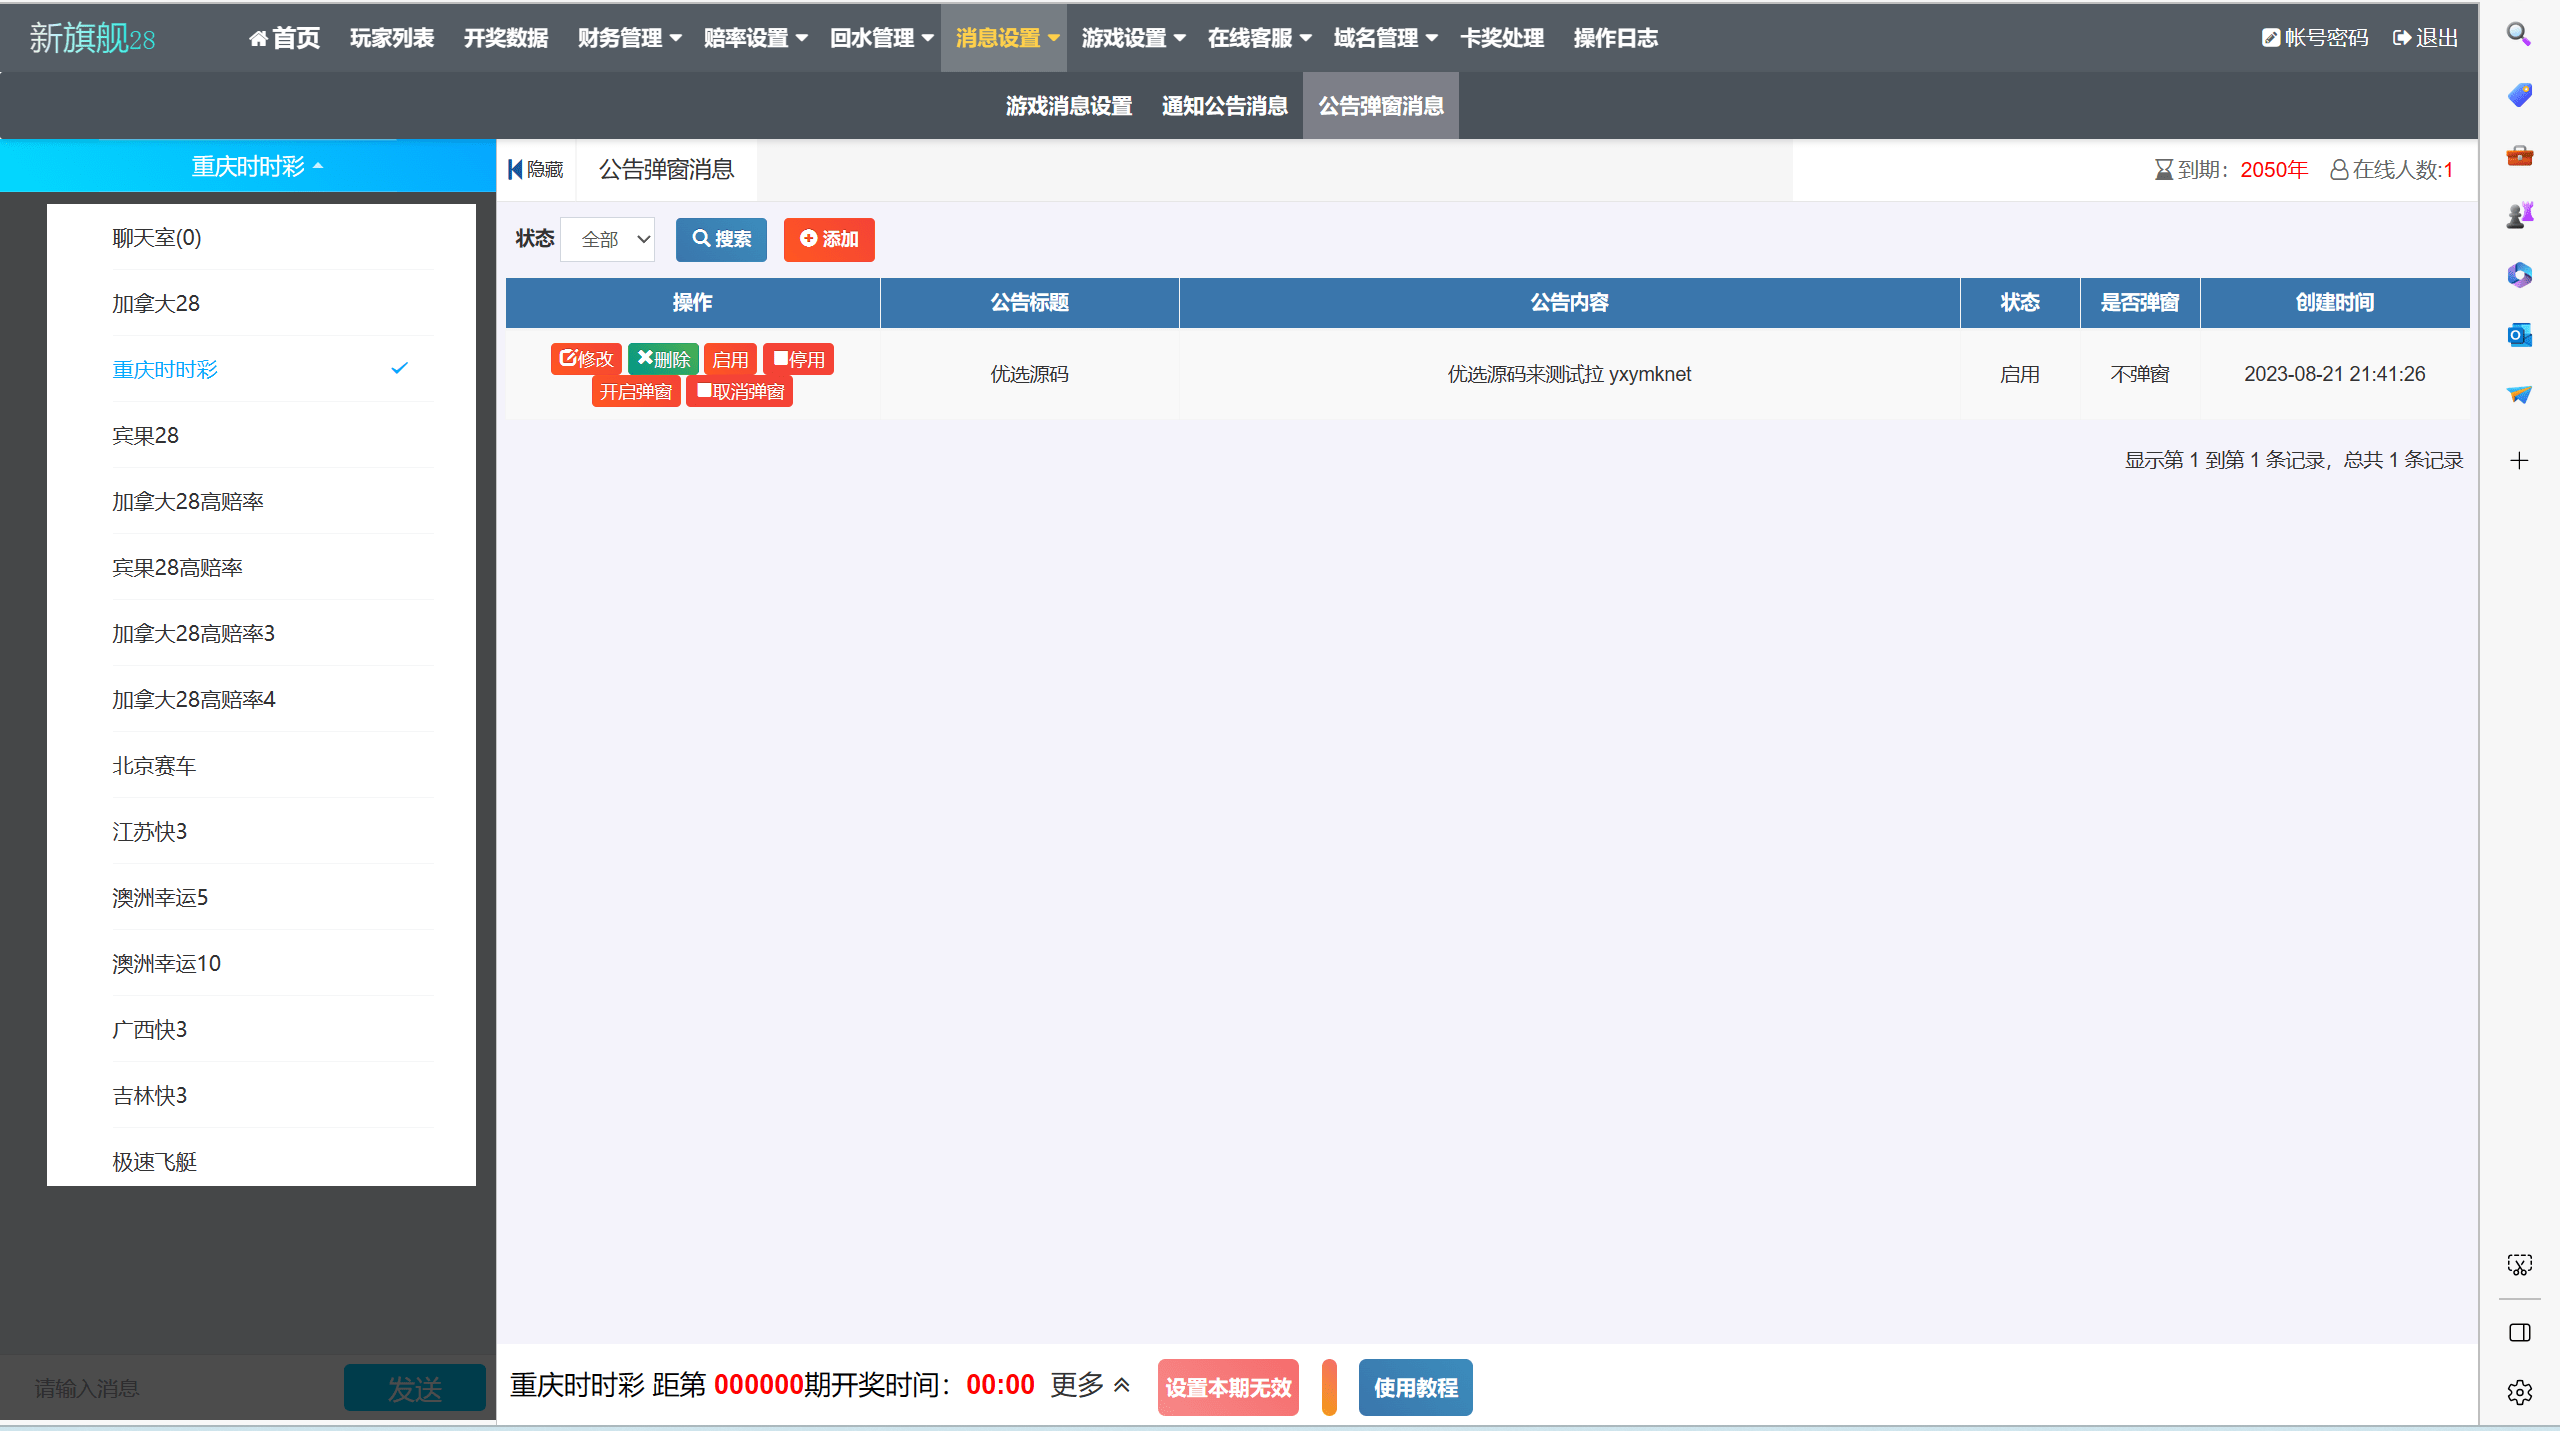This screenshot has width=2560, height=1431.
Task: Click 帐号密码 account password icon
Action: [2315, 38]
